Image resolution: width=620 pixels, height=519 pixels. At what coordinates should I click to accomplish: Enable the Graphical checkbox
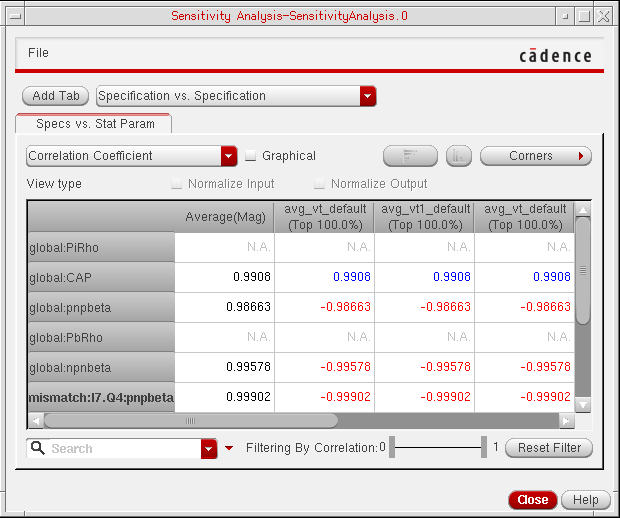point(251,156)
